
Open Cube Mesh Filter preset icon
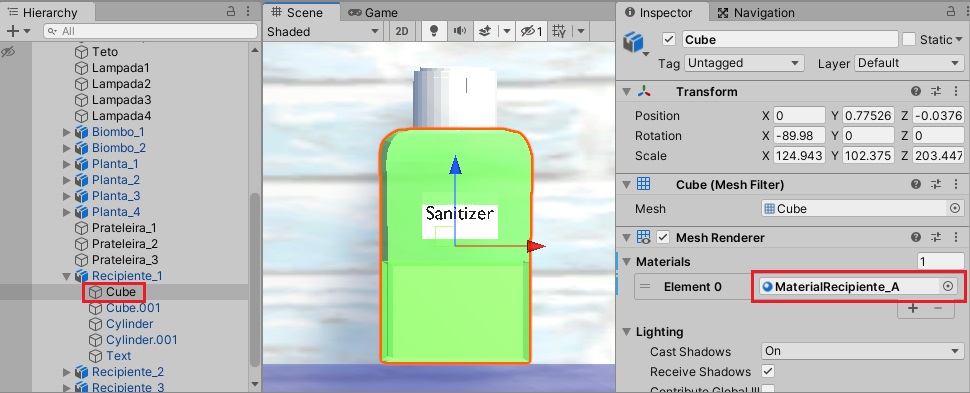[x=936, y=184]
